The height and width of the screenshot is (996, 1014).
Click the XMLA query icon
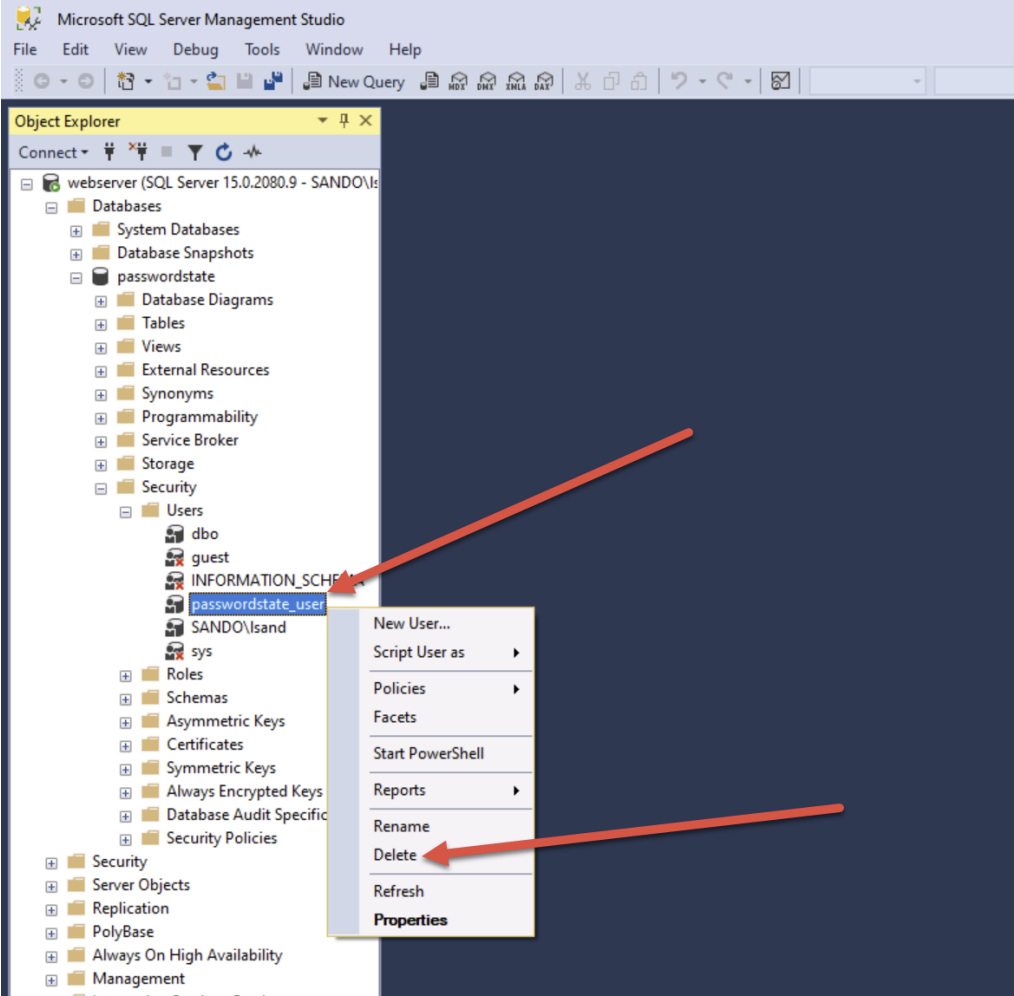tap(515, 81)
